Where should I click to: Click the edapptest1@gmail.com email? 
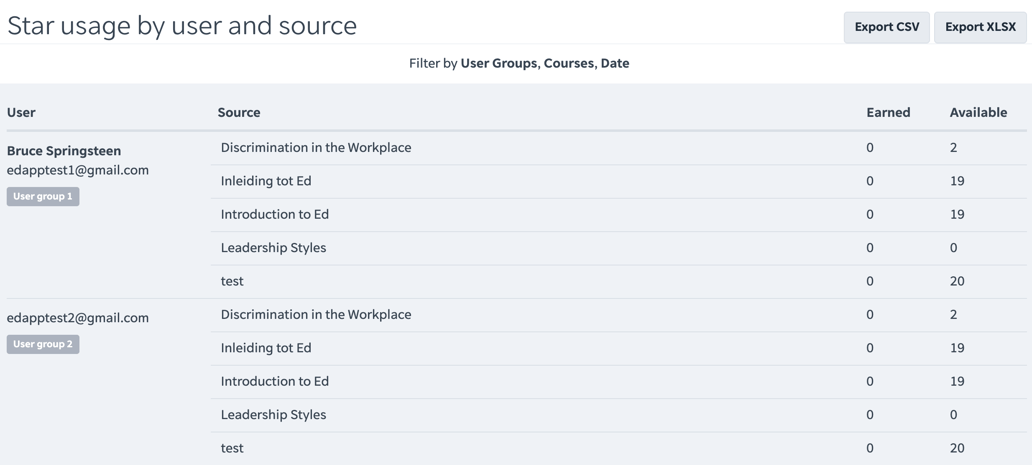78,170
